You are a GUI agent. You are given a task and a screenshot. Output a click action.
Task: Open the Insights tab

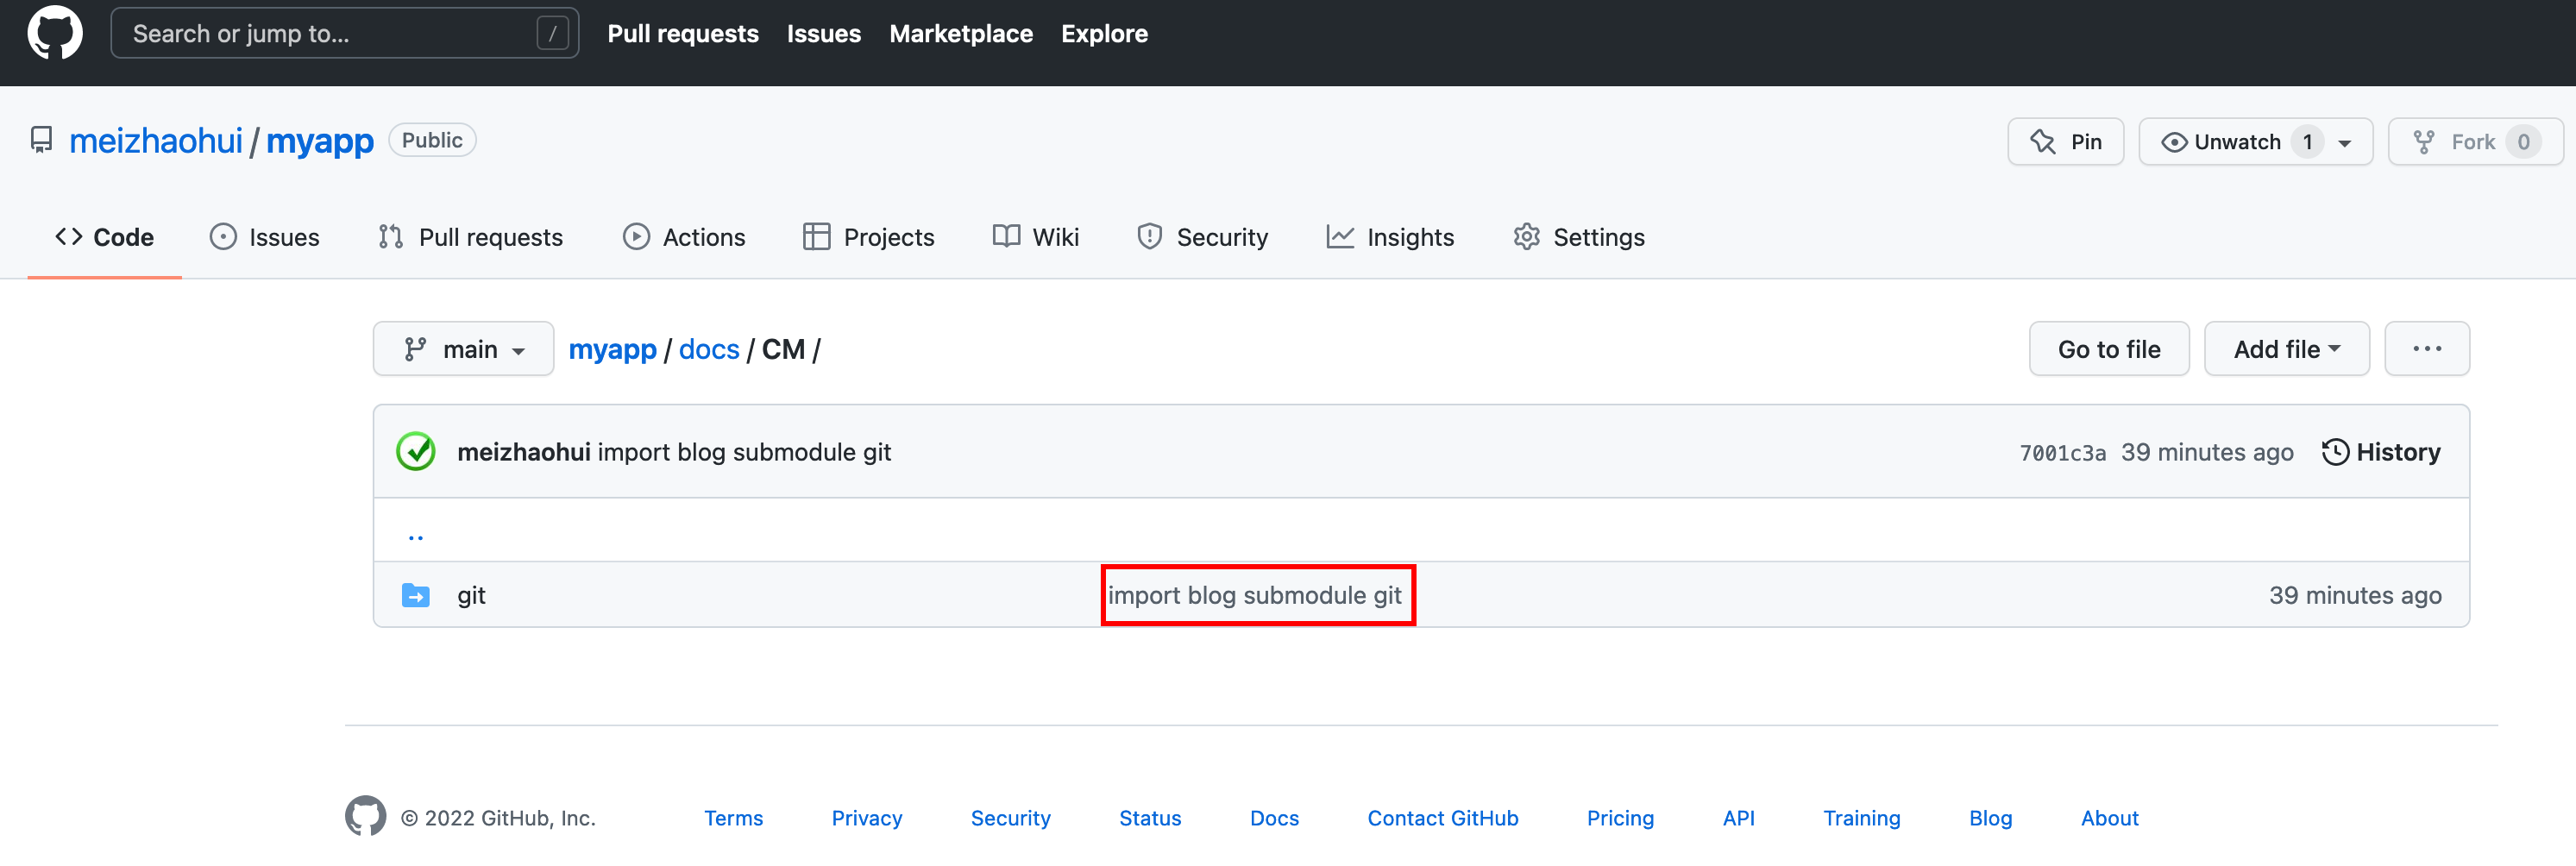(x=1390, y=237)
